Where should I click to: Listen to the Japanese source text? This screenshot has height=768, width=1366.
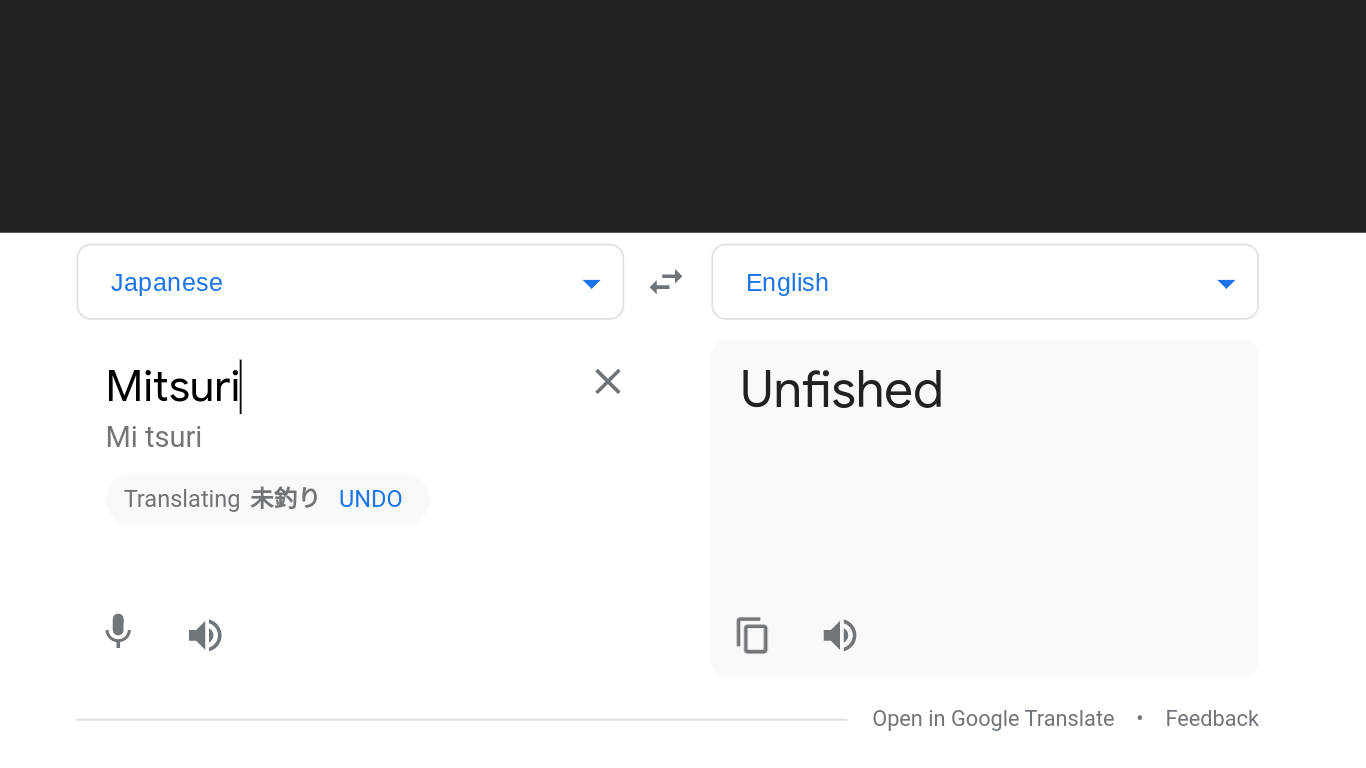click(x=205, y=636)
